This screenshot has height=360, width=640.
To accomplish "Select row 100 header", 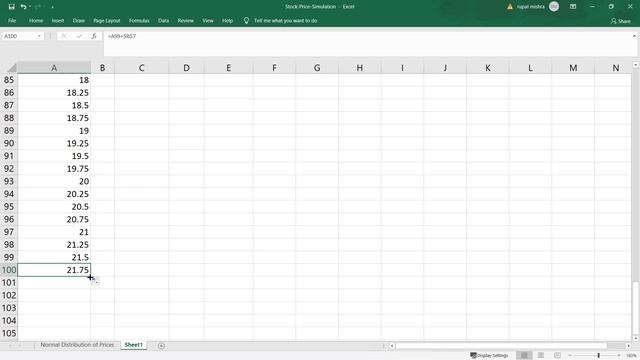I will click(9, 270).
